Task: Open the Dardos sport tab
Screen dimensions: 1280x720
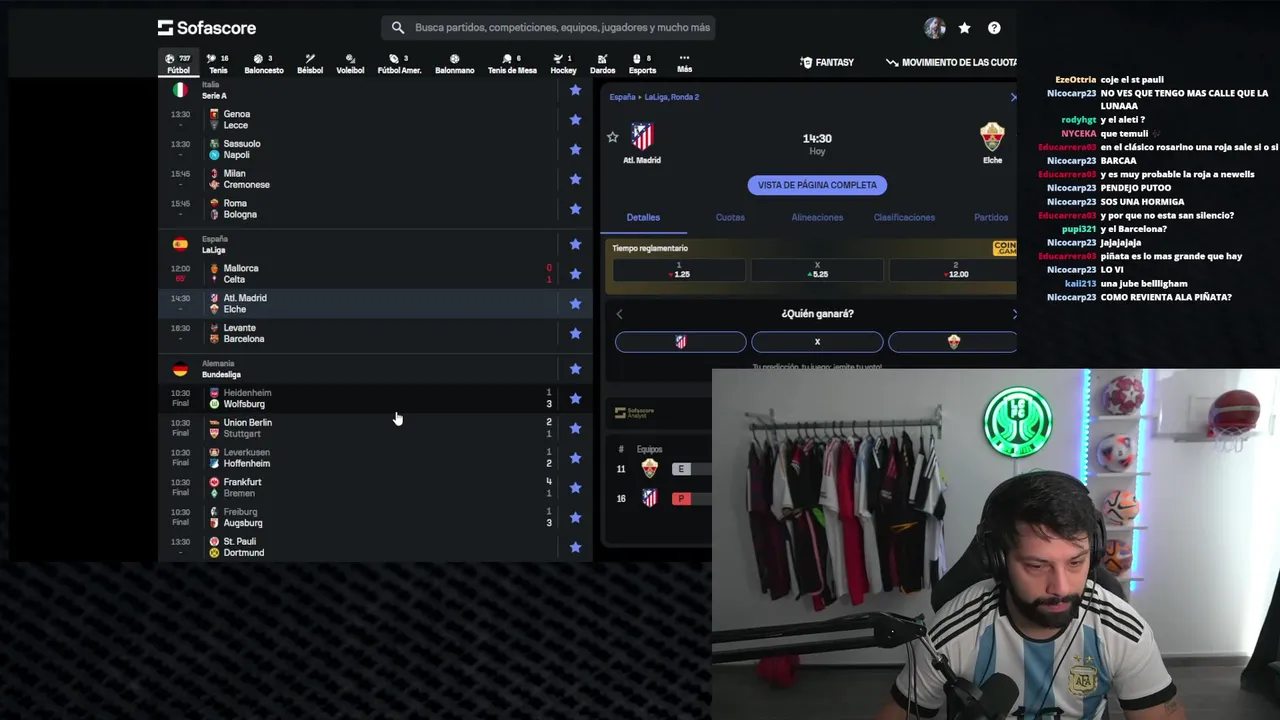Action: [602, 64]
